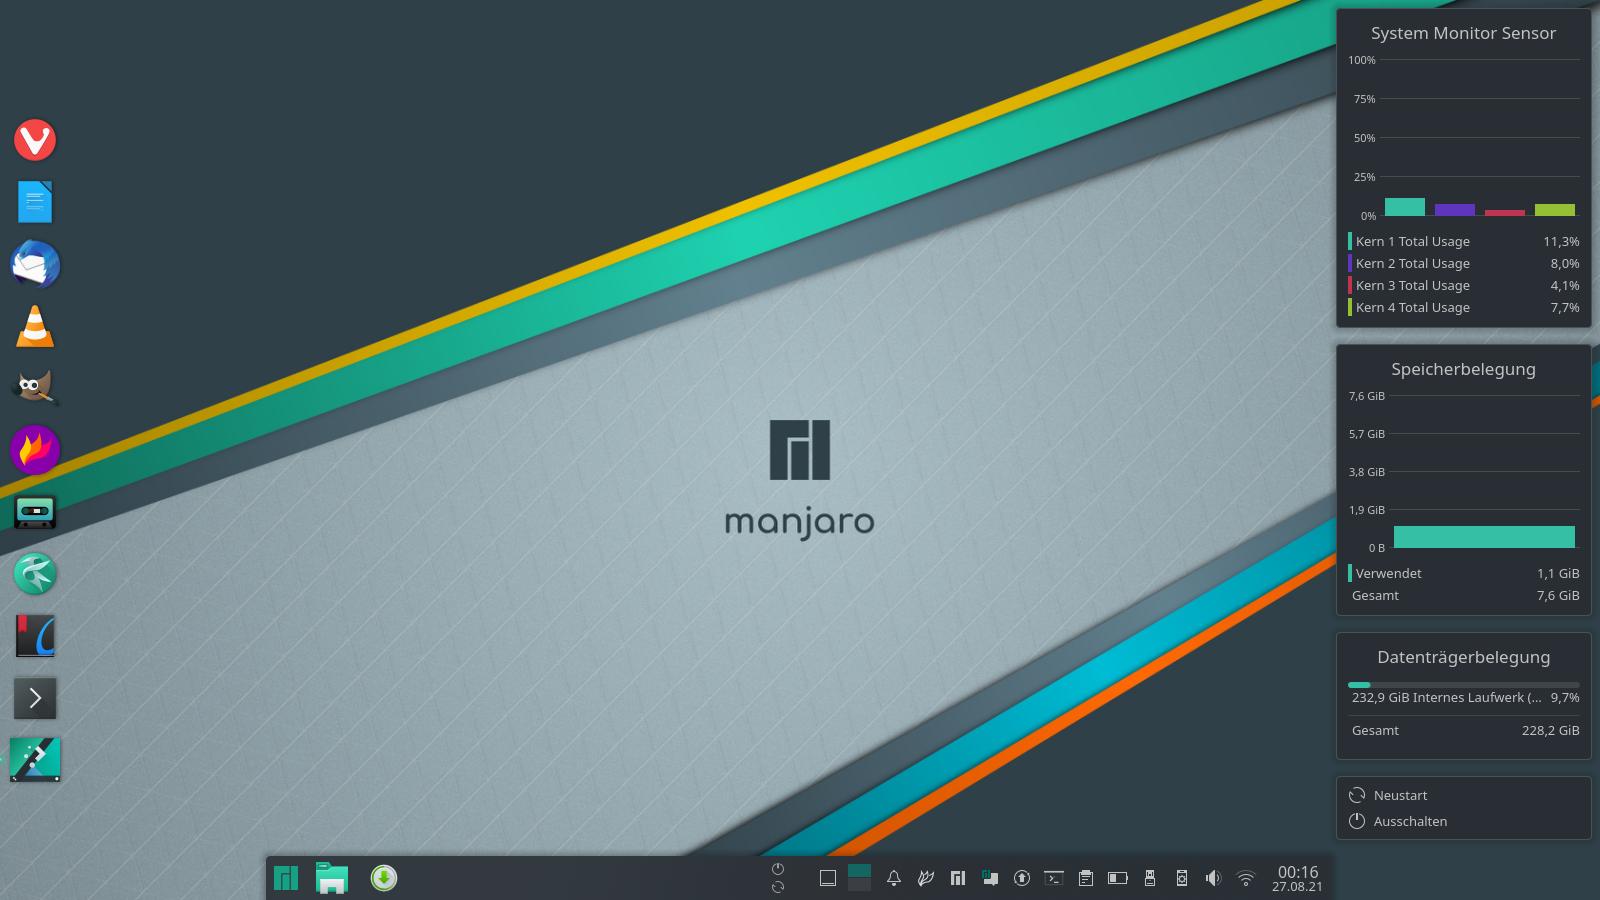
Task: Launch the Vivaldi browser from the dock
Action: 35,140
